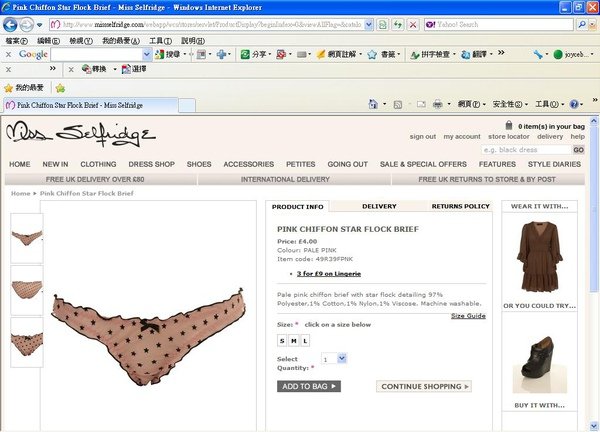
Task: Click the CONTINUE SHOPPING button
Action: click(x=424, y=386)
